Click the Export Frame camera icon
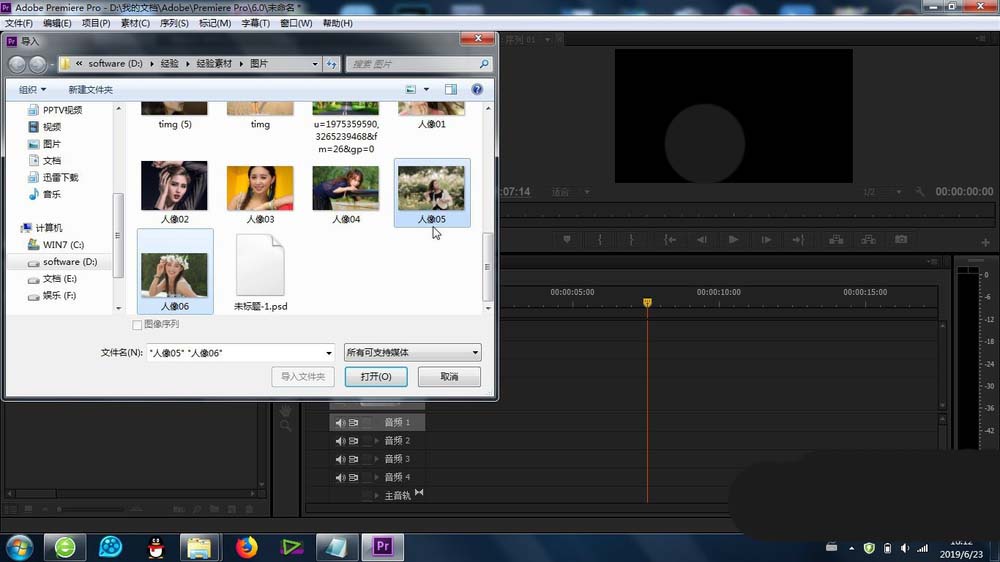The image size is (1000, 562). [x=901, y=240]
